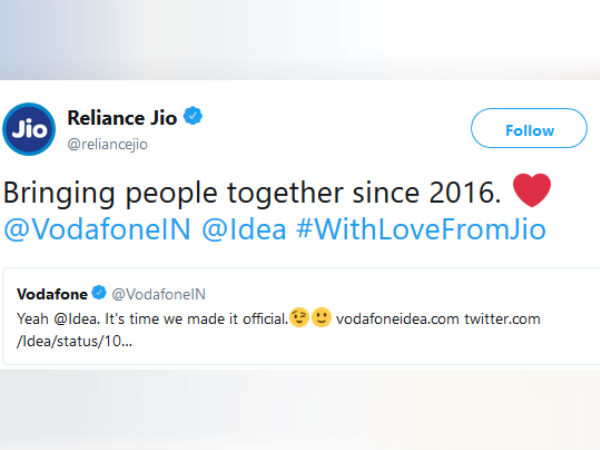The width and height of the screenshot is (600, 450).
Task: Click the verified badge beside Reliance Jio
Action: click(x=194, y=118)
